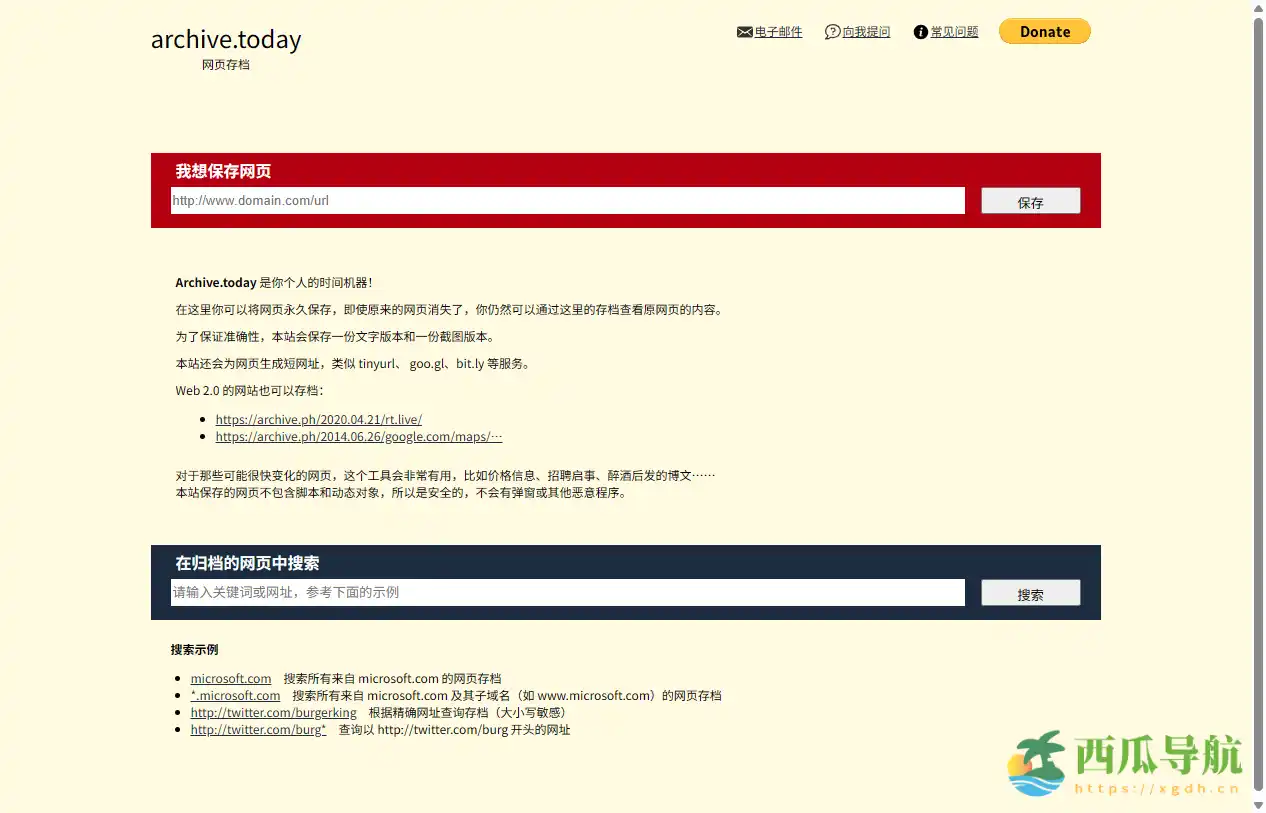This screenshot has width=1266, height=813.
Task: Open the twitter.com/burg* wildcard example link
Action: (258, 729)
